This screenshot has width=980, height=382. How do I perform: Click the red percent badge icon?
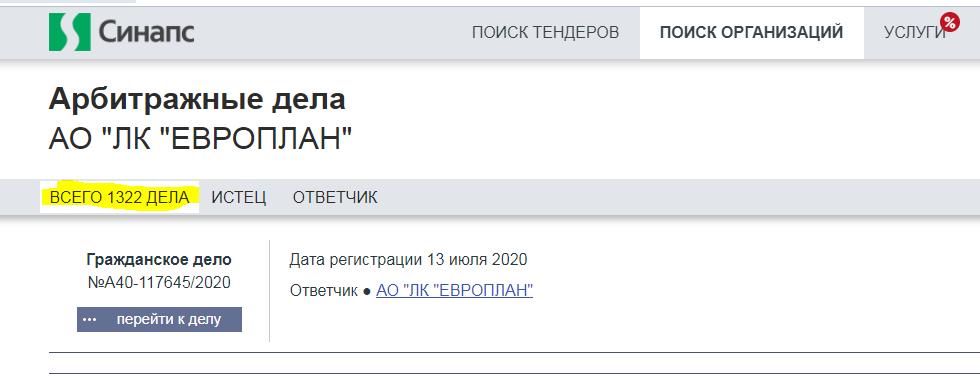pyautogui.click(x=949, y=23)
